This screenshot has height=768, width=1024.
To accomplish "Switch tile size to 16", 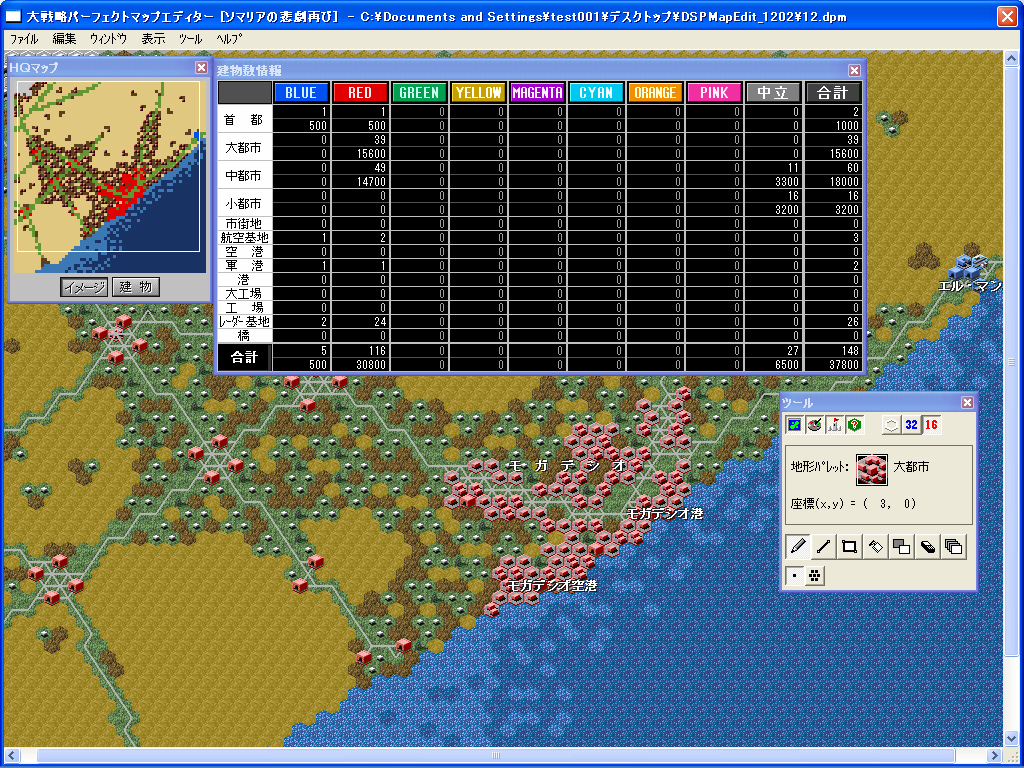I will (931, 424).
